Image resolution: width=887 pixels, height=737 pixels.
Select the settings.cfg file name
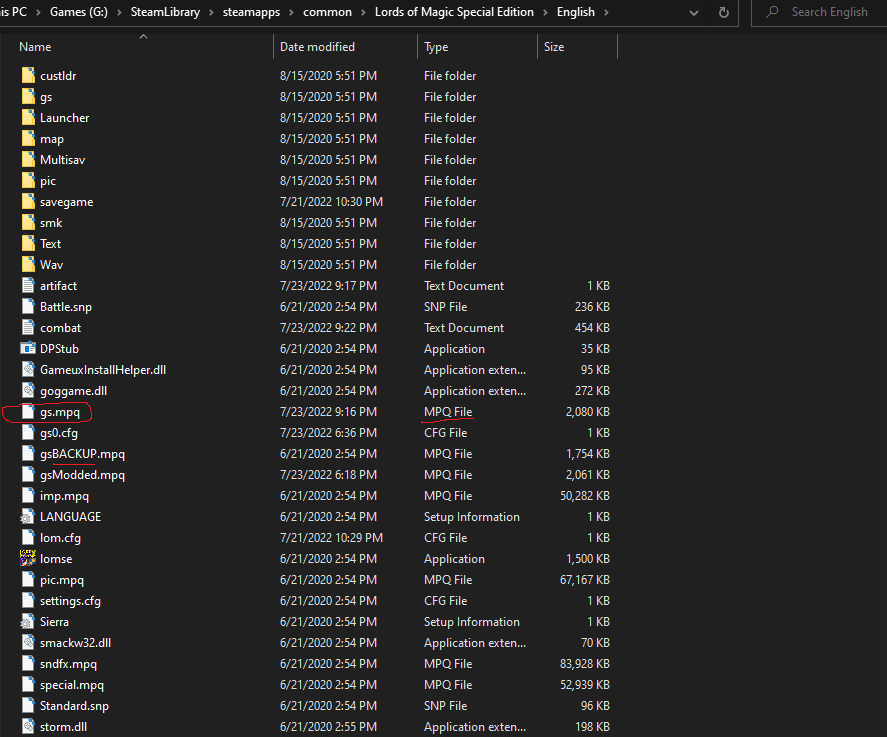point(70,601)
